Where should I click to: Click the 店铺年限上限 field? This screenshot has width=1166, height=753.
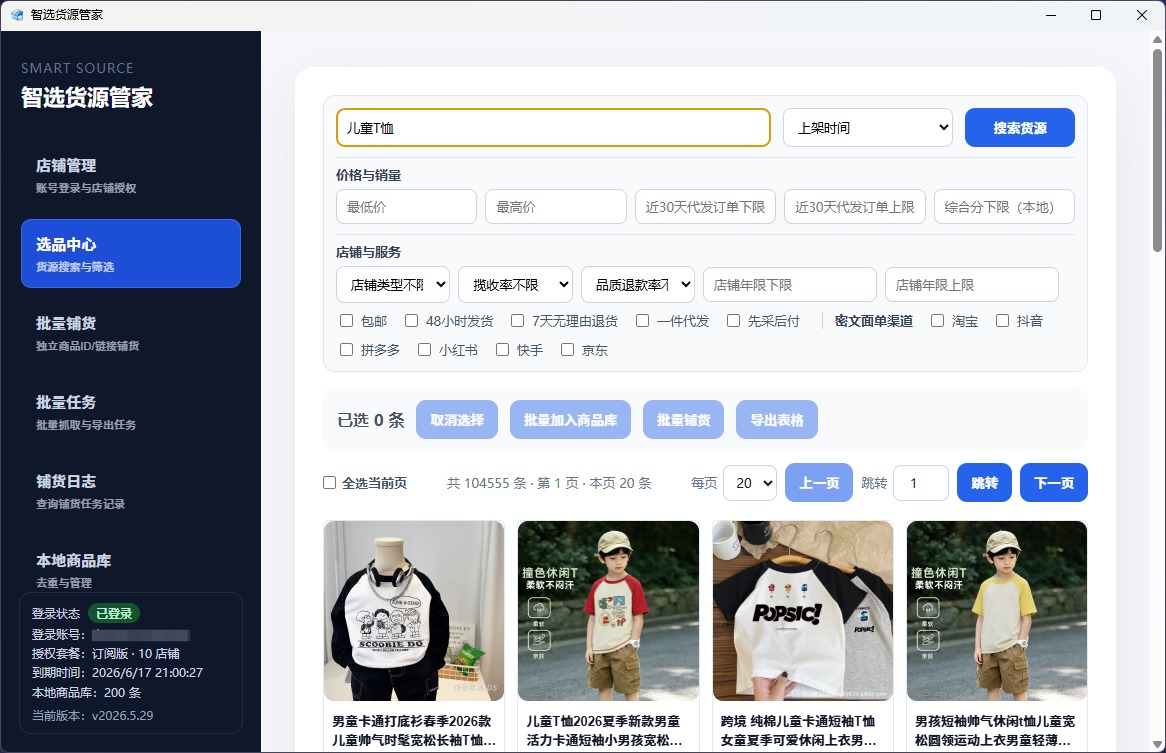(972, 285)
